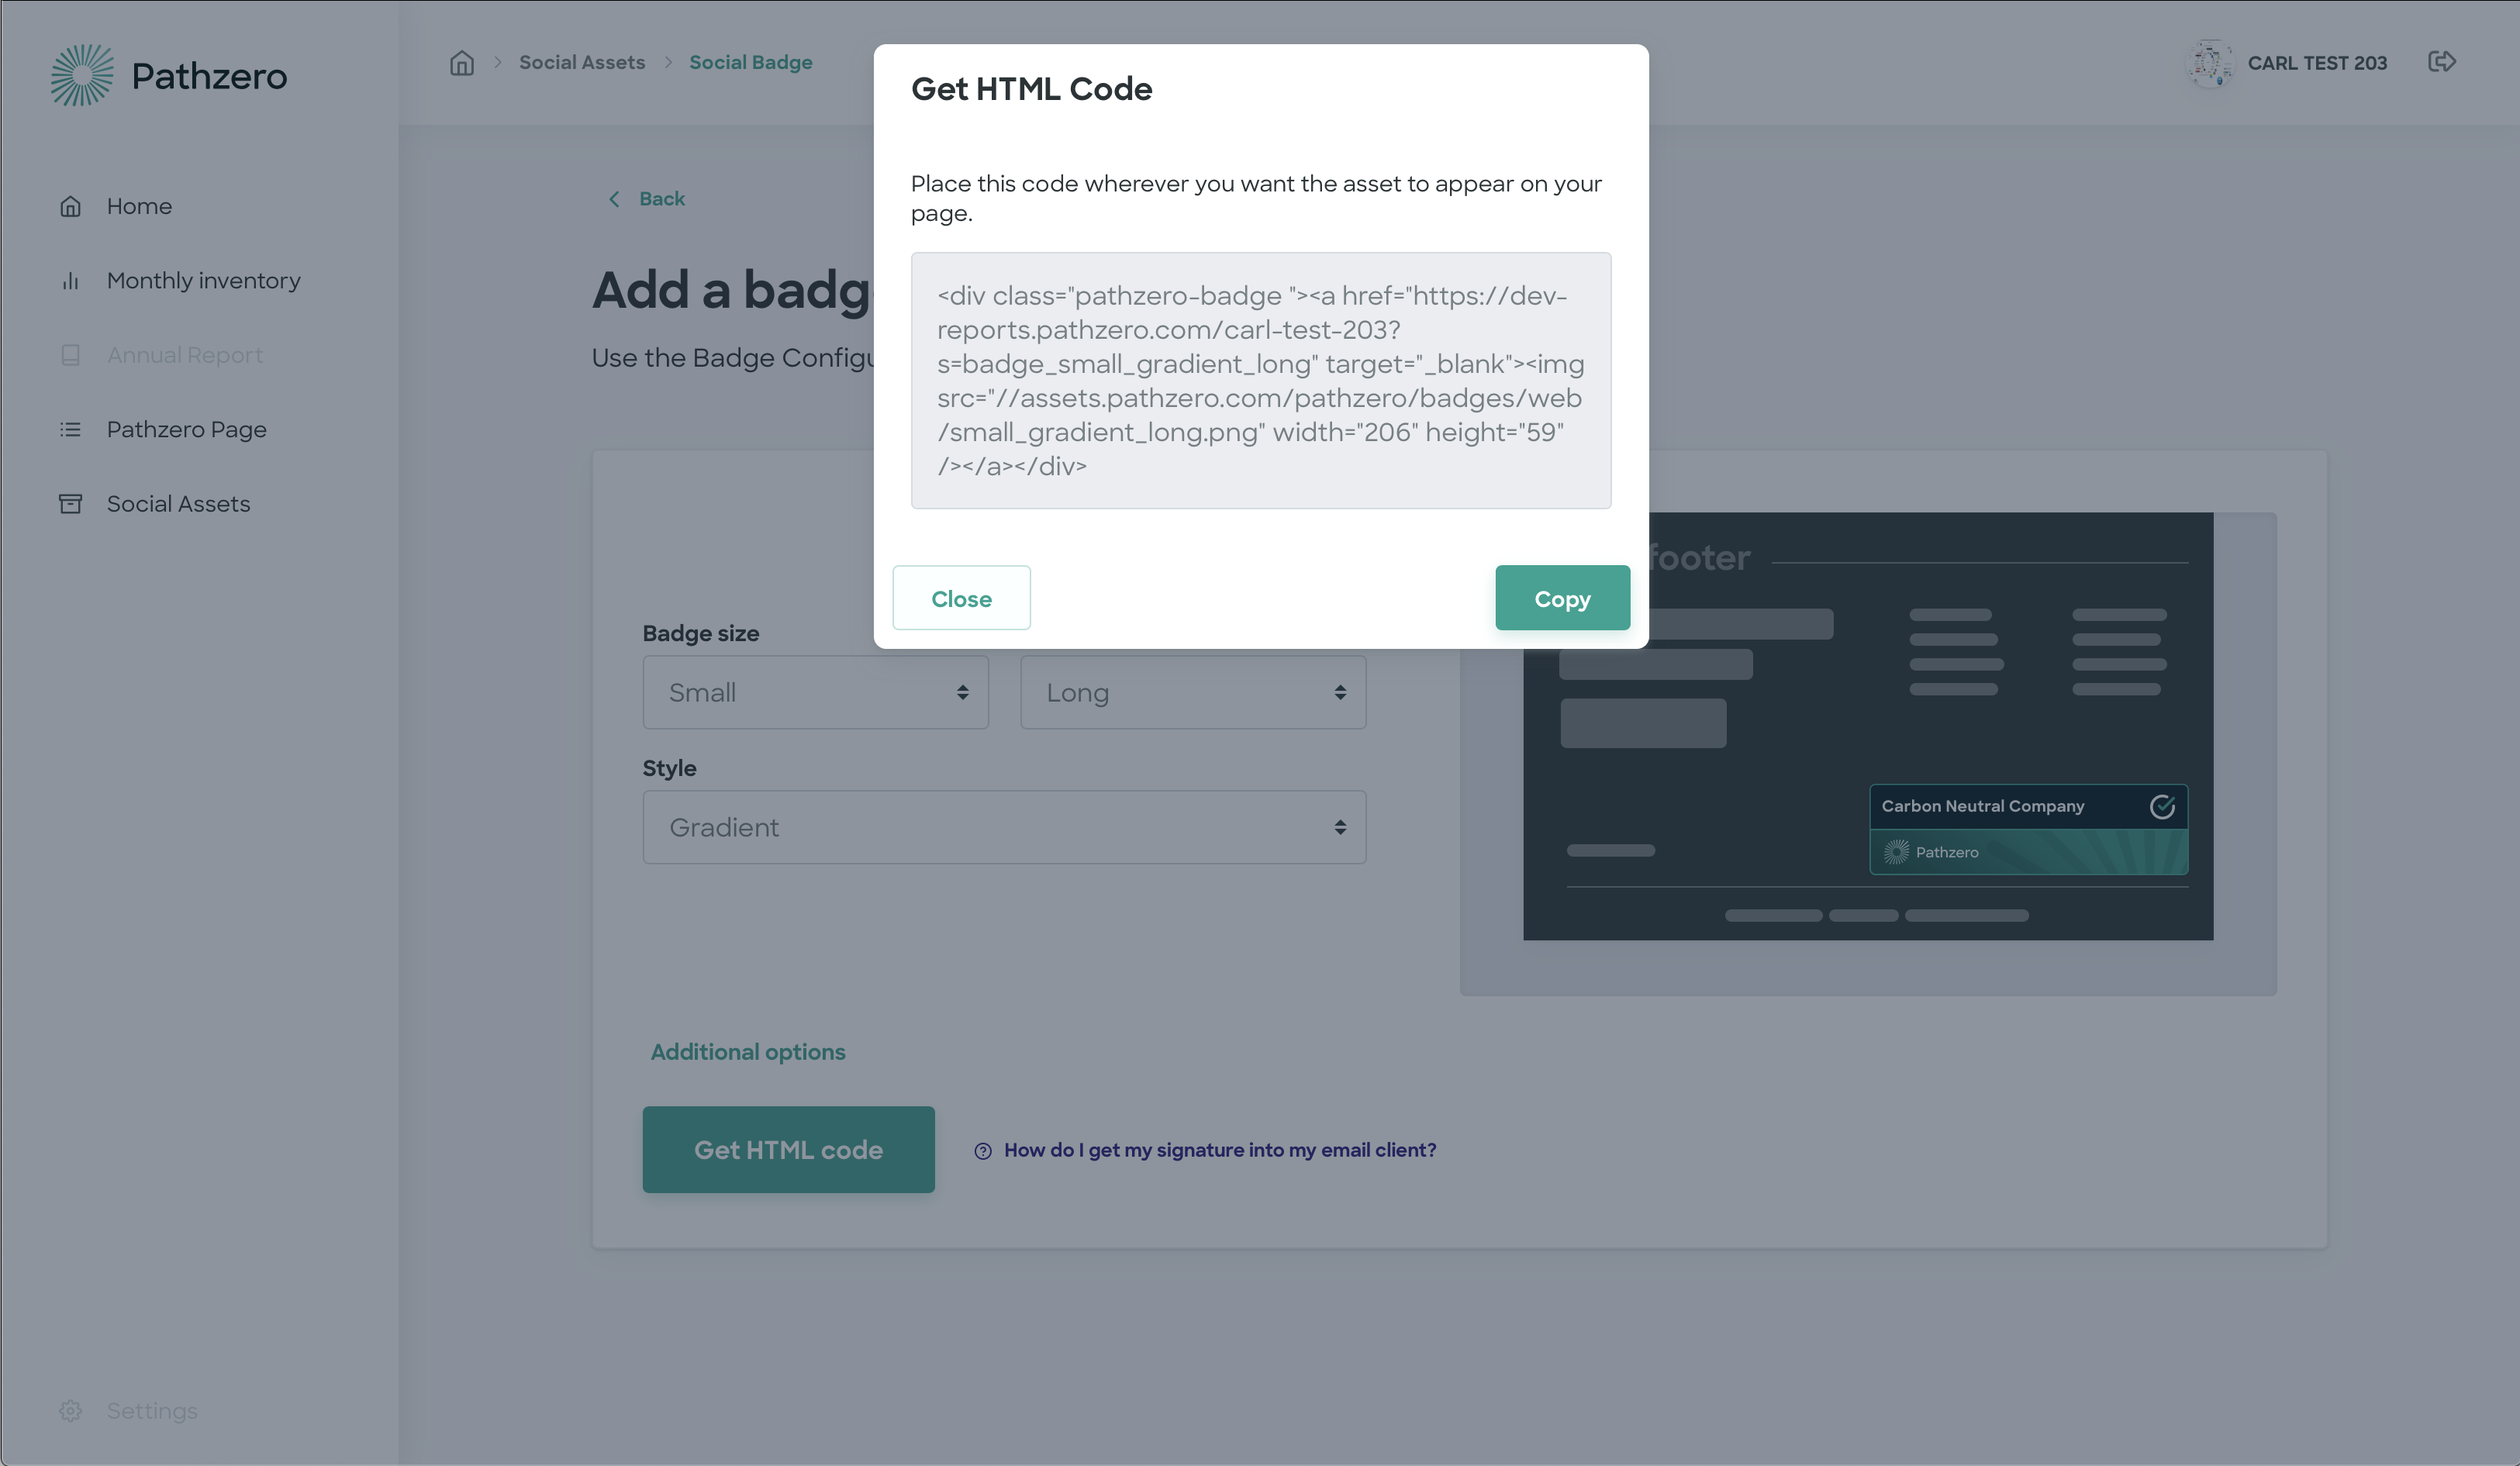Screen dimensions: 2520x1466
Task: Click the Settings gear icon
Action: [x=70, y=1411]
